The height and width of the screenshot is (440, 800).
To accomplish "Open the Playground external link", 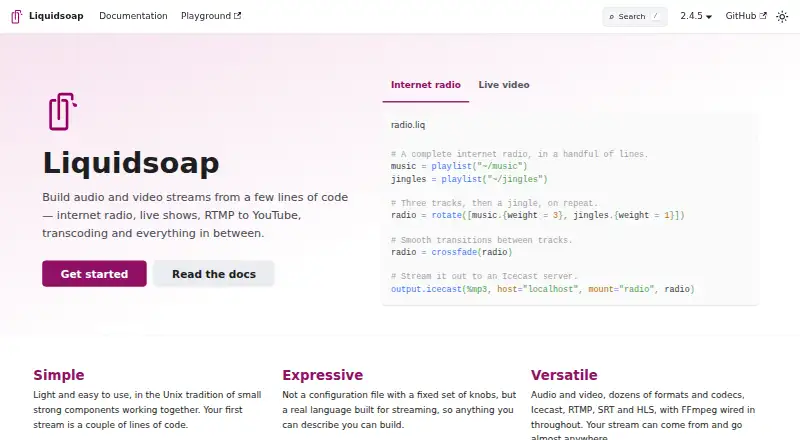I will [211, 16].
